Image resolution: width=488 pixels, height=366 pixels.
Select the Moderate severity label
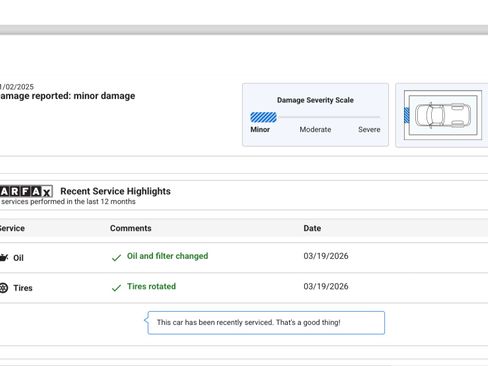click(x=315, y=129)
